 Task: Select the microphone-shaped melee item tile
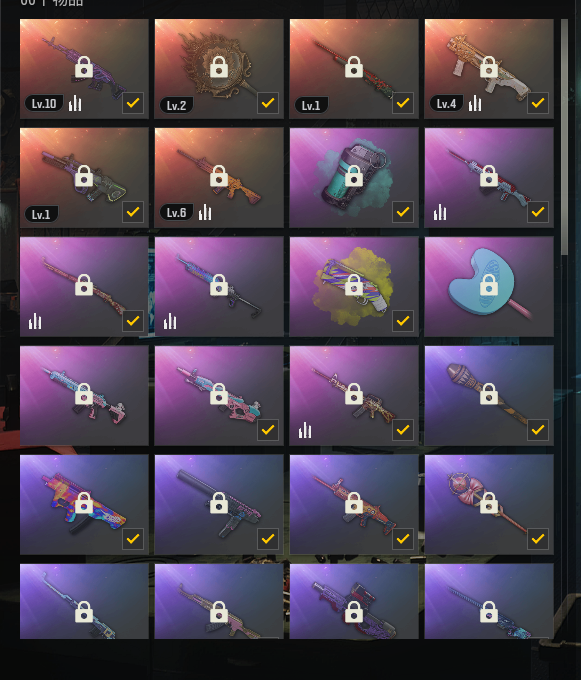489,396
